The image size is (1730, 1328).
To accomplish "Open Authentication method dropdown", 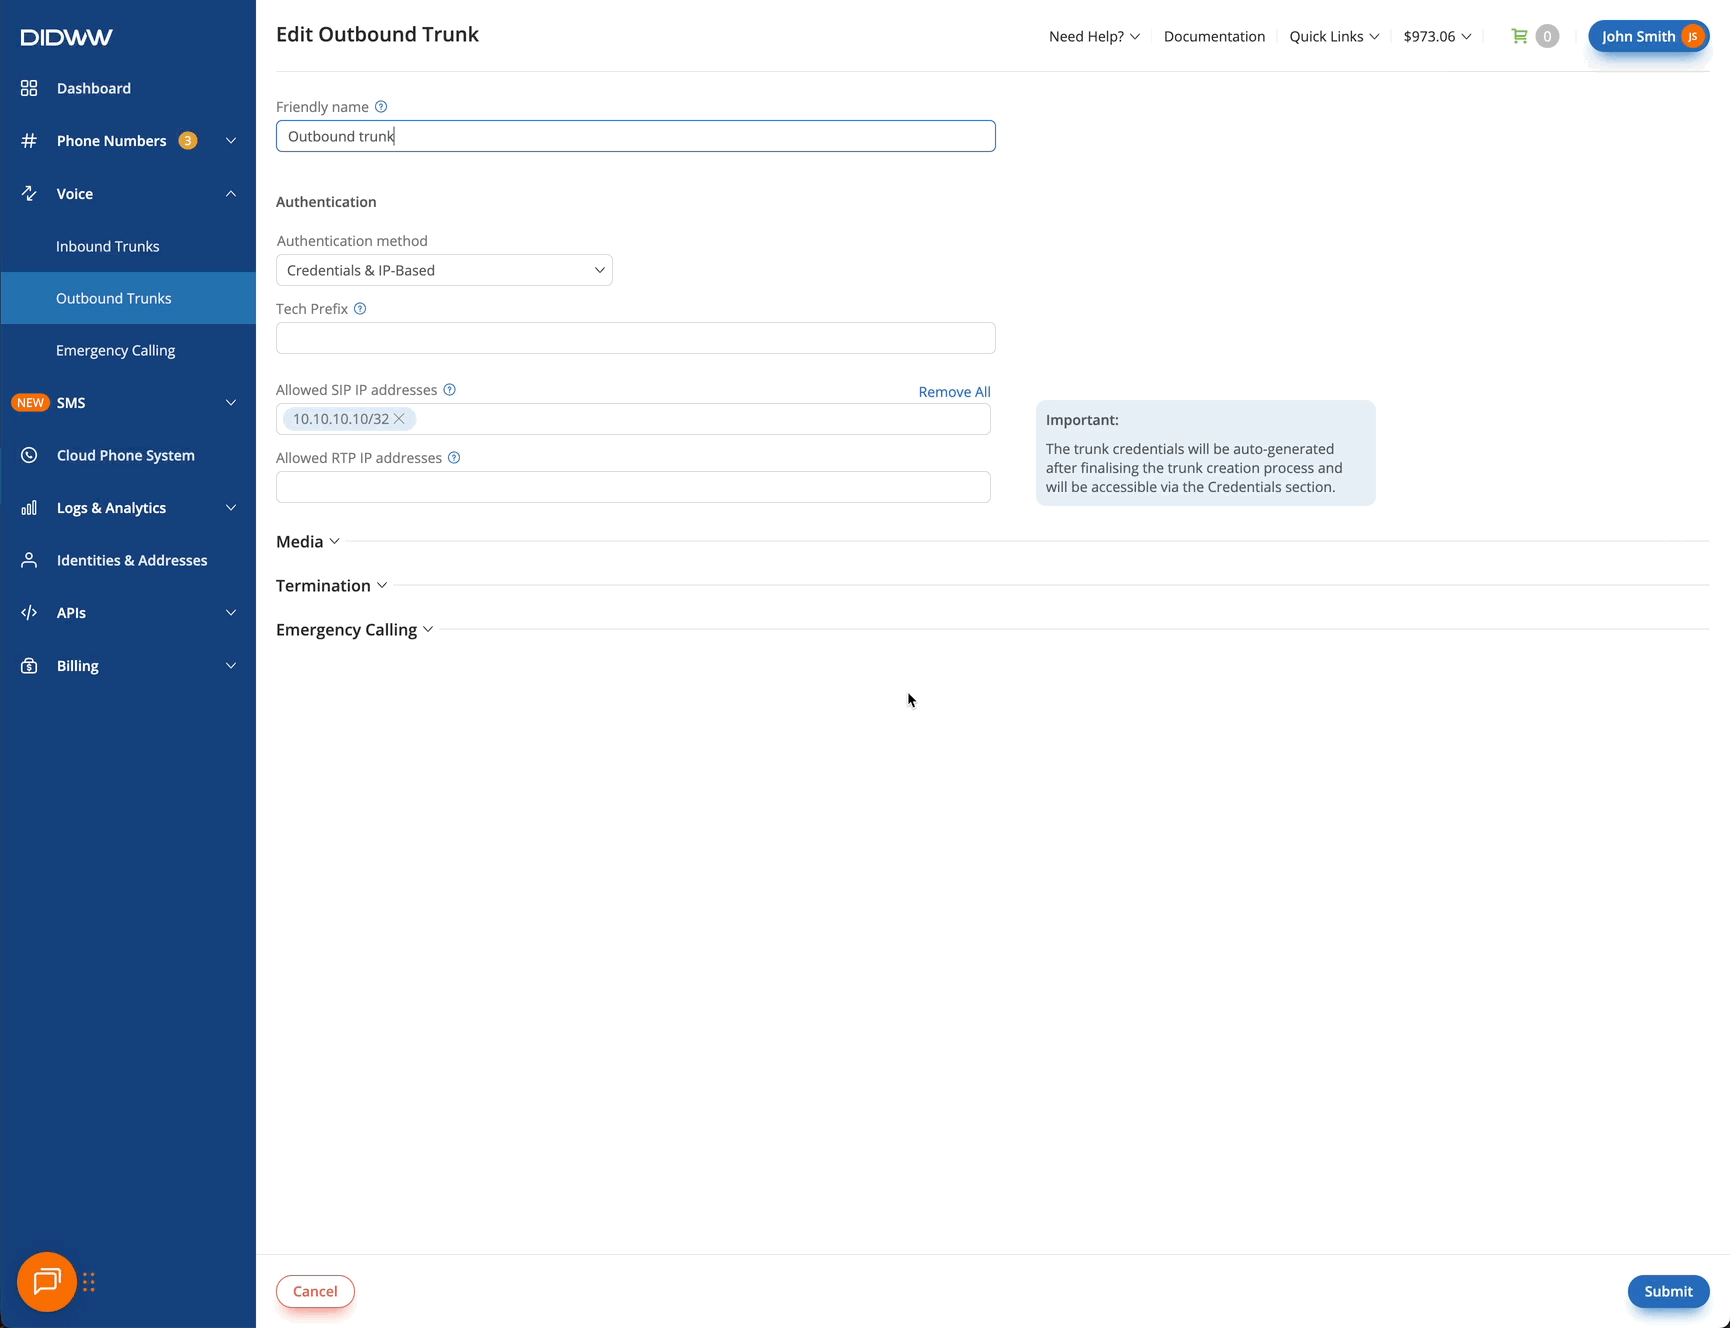I will (x=444, y=270).
